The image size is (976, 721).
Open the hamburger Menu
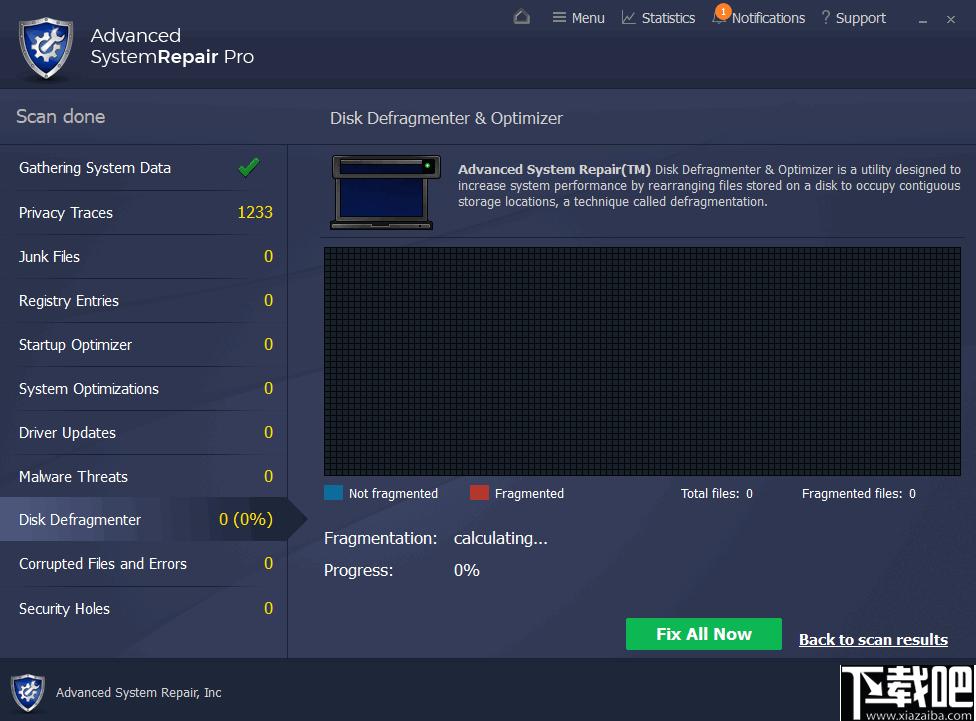[x=578, y=18]
